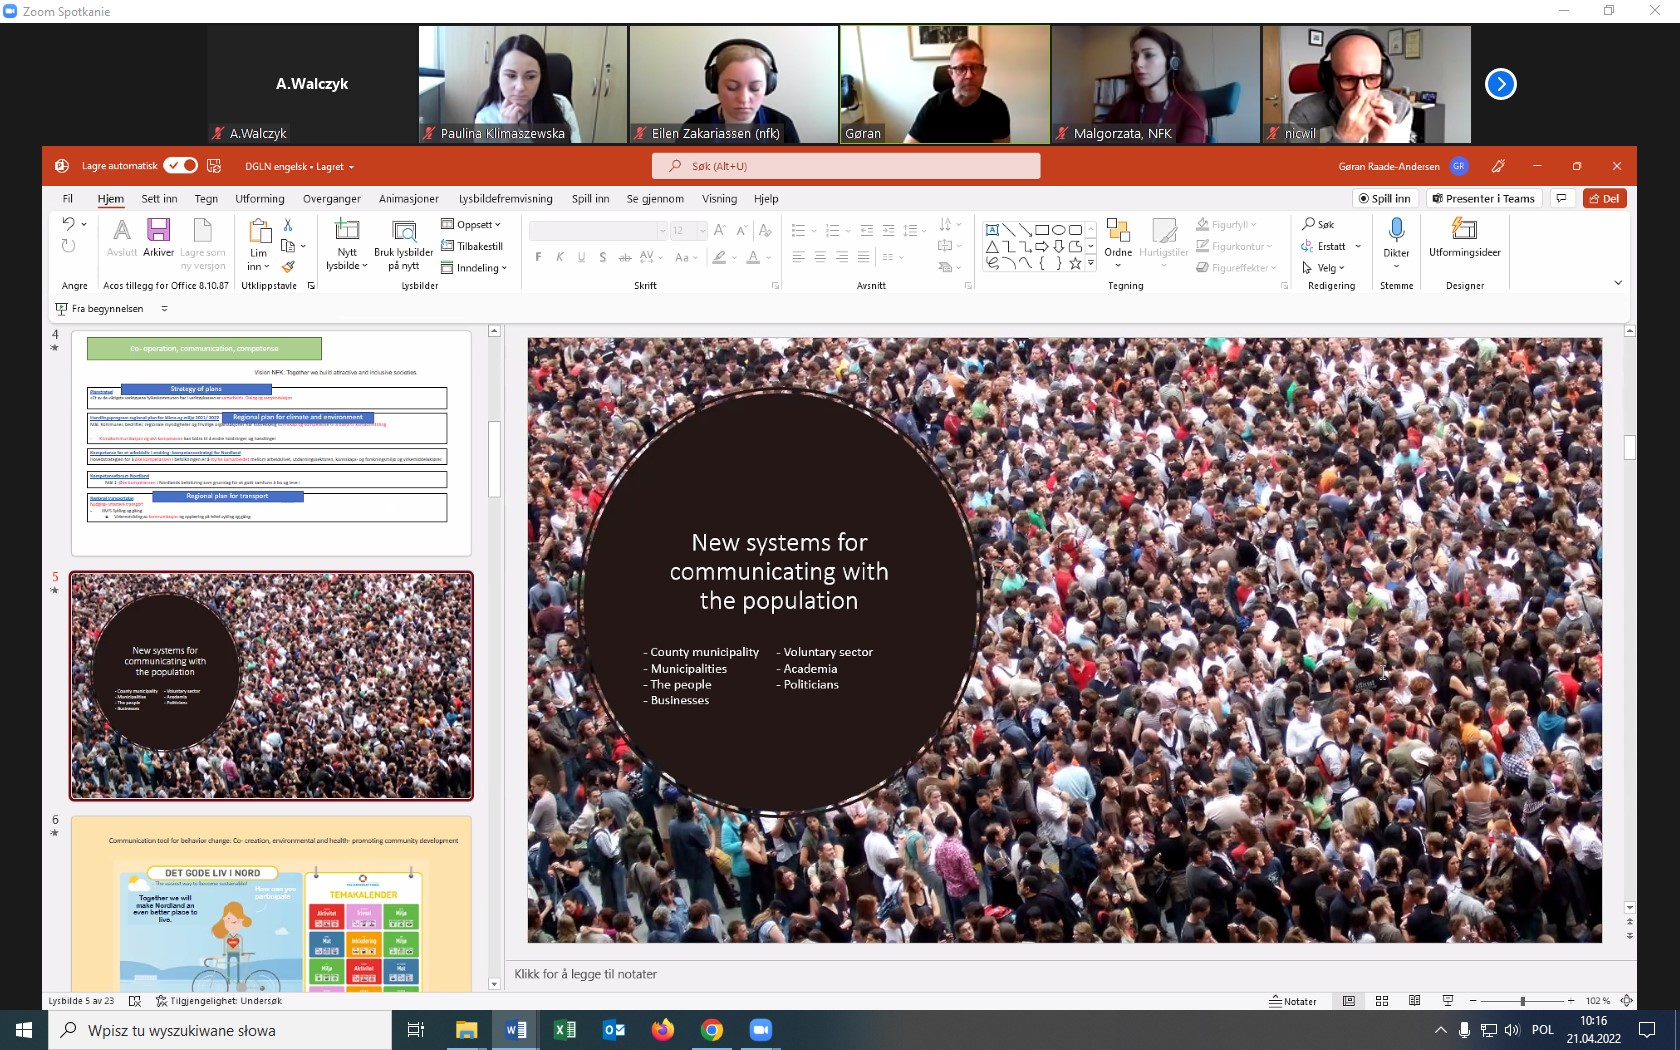Click the Lim inn paste icon

259,232
